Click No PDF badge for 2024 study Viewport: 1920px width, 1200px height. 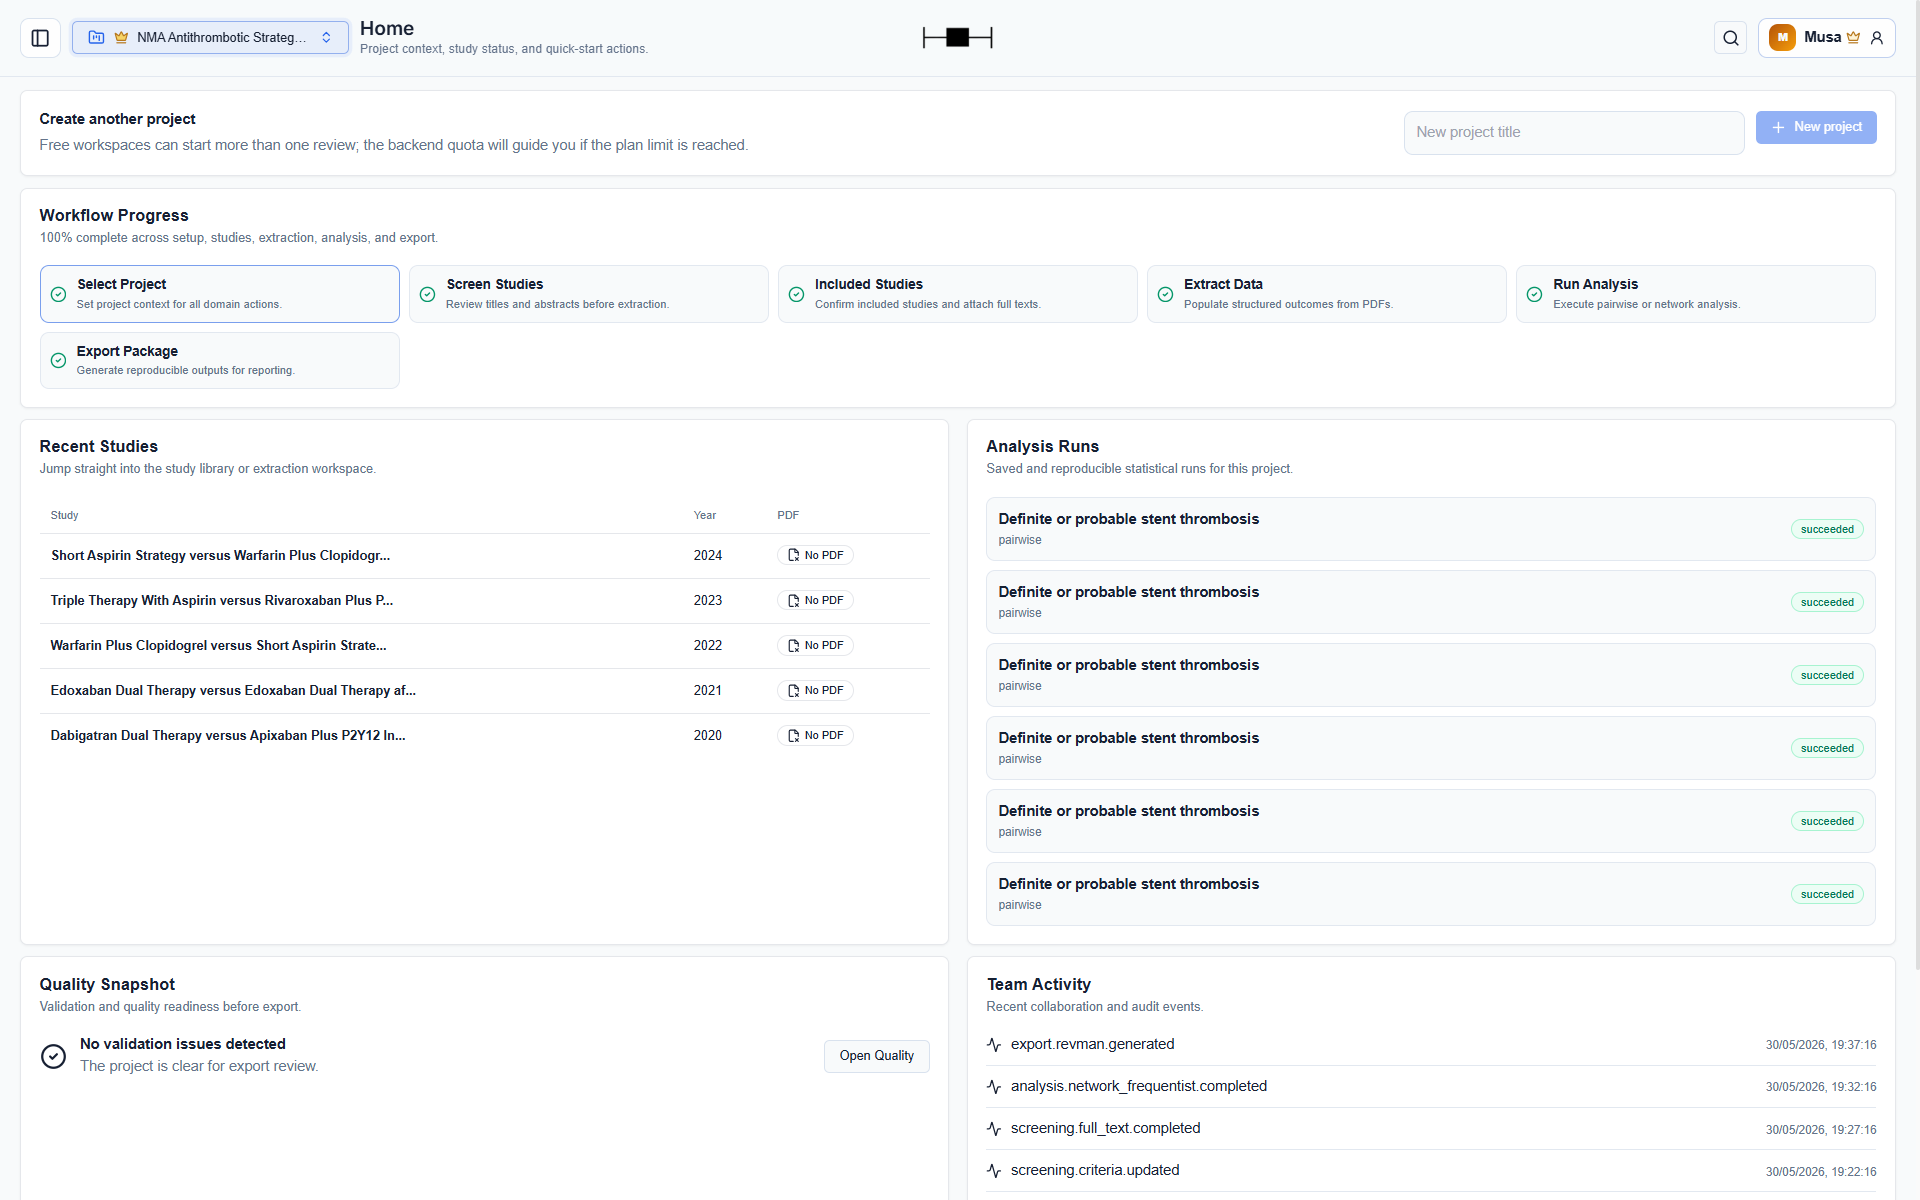[815, 556]
